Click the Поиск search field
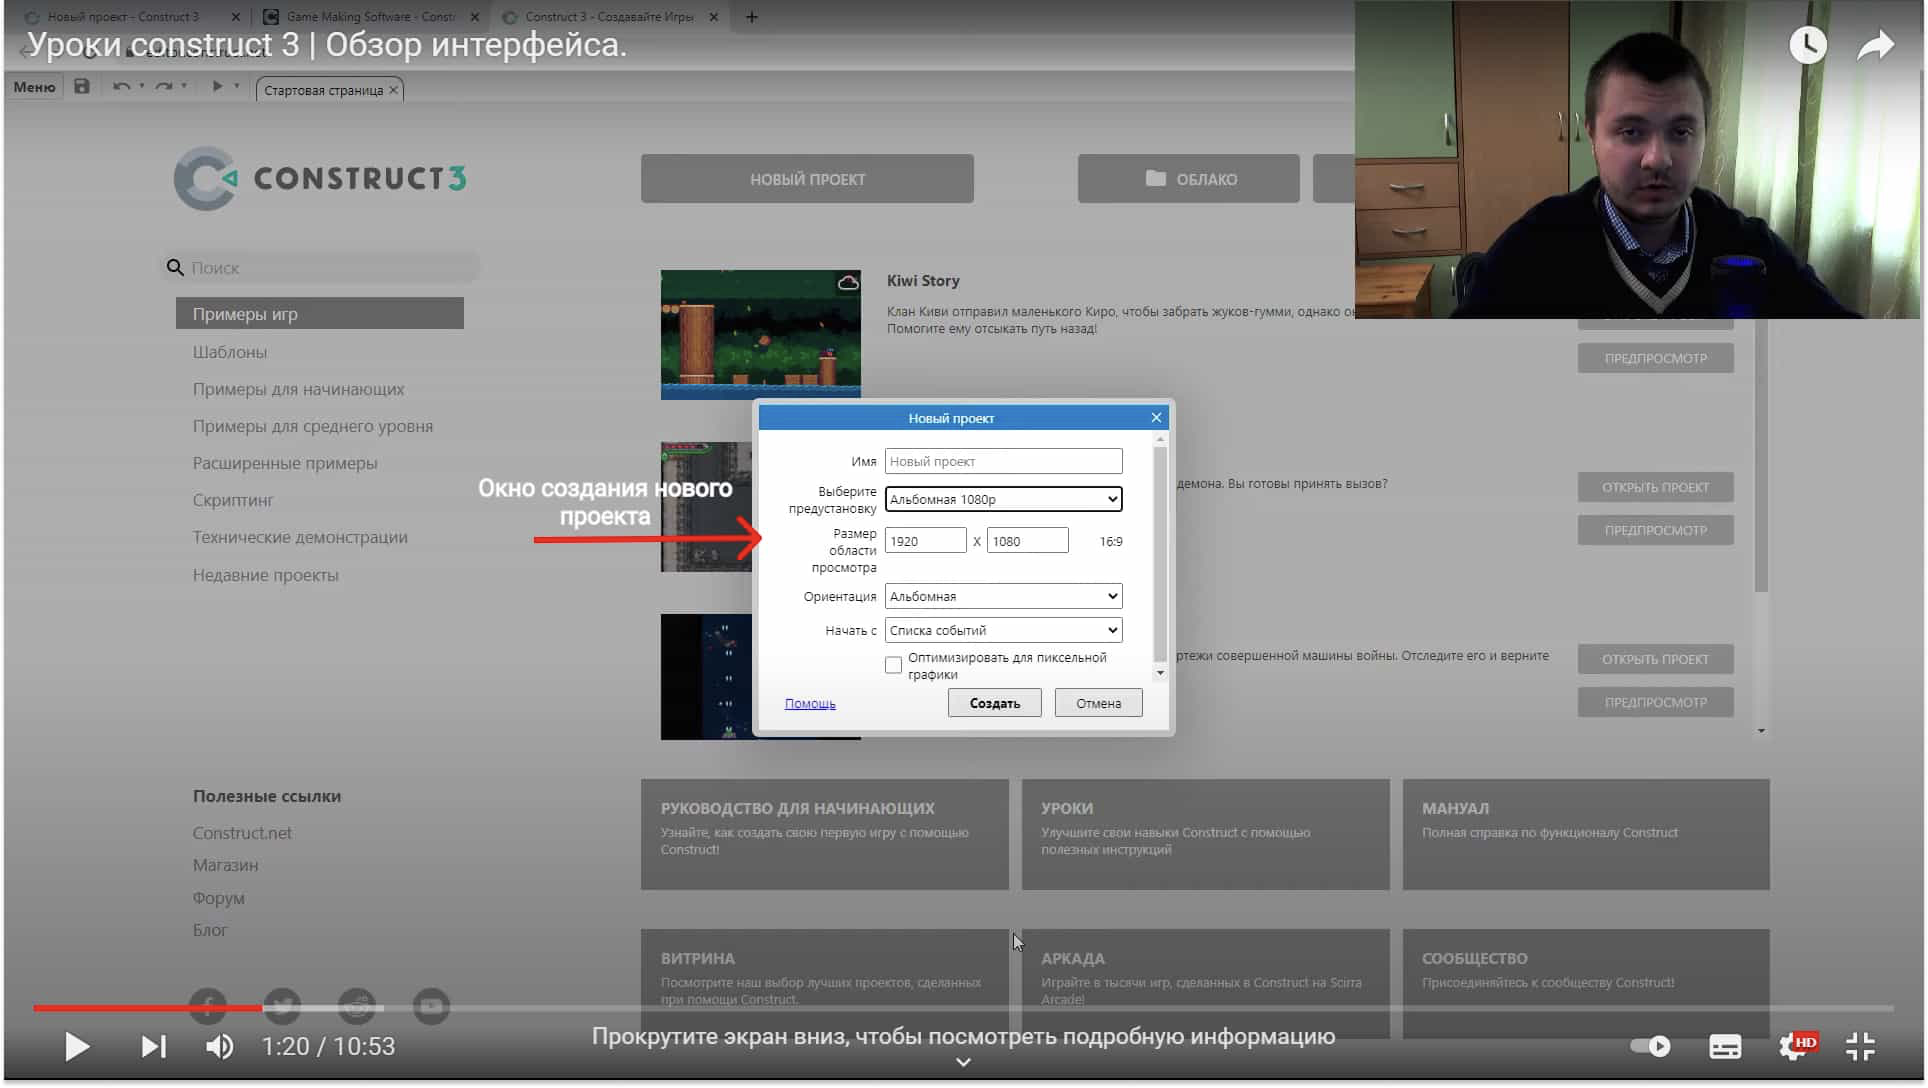This screenshot has width=1928, height=1088. (x=320, y=268)
